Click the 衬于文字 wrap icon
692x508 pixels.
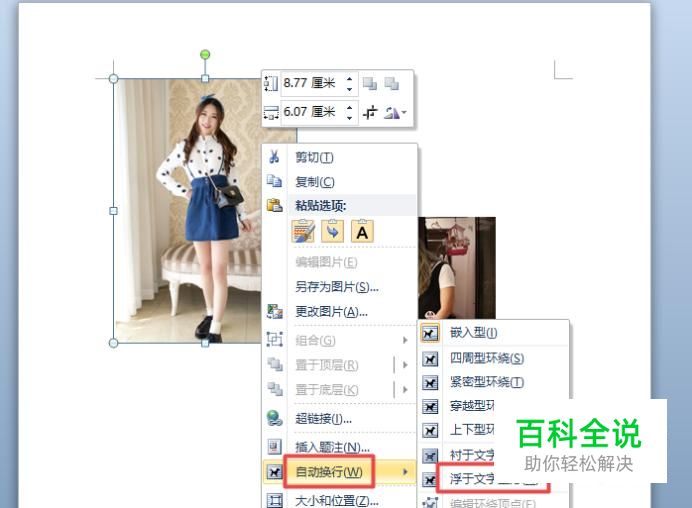pos(430,455)
